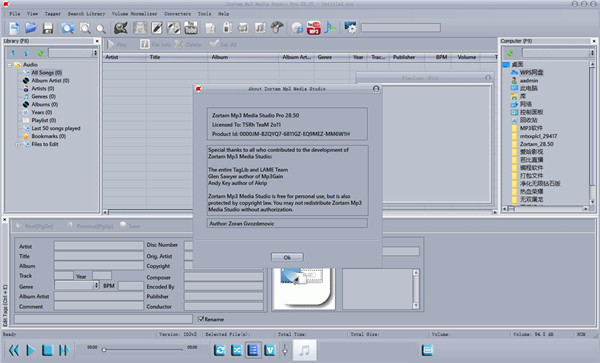This screenshot has width=600, height=363.
Task: Open the Tools menu
Action: coord(204,14)
